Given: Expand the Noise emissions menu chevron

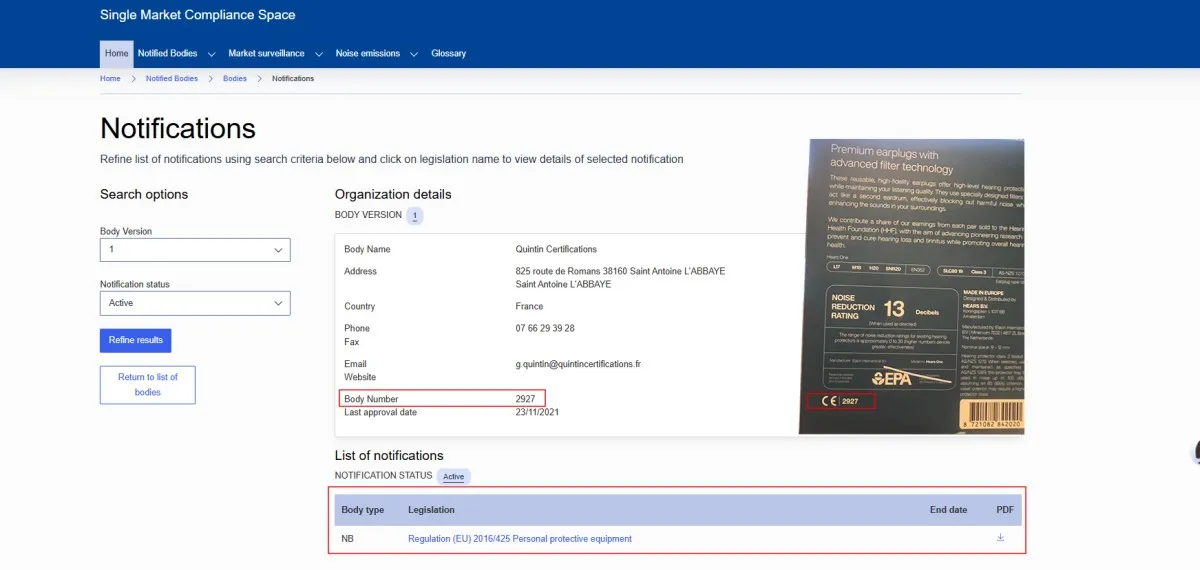Looking at the screenshot, I should tap(414, 54).
